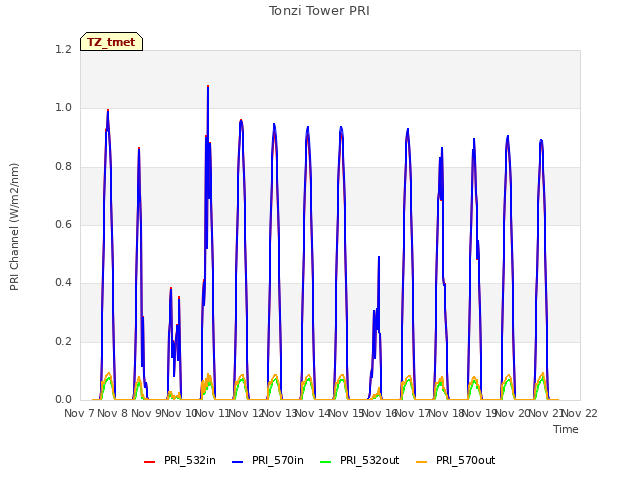The image size is (640, 480).
Task: Click the Nov 7 x-axis tick label
Action: point(80,413)
